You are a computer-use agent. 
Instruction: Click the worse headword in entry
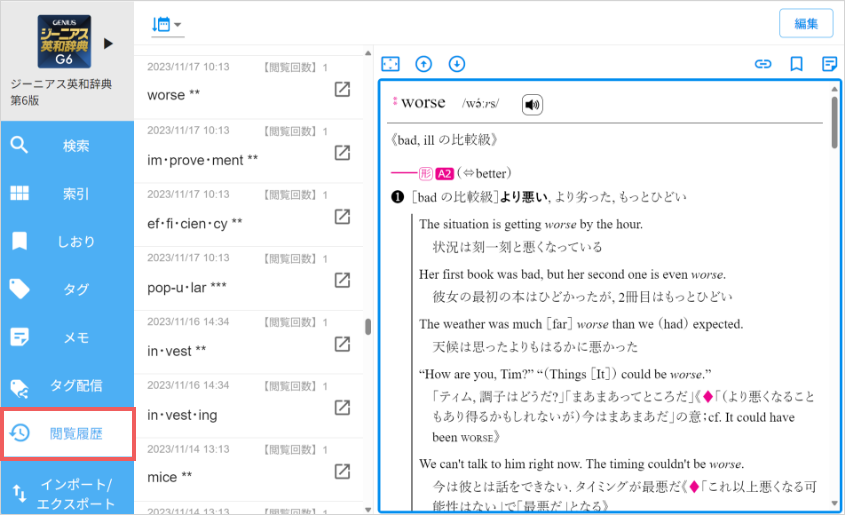click(423, 103)
